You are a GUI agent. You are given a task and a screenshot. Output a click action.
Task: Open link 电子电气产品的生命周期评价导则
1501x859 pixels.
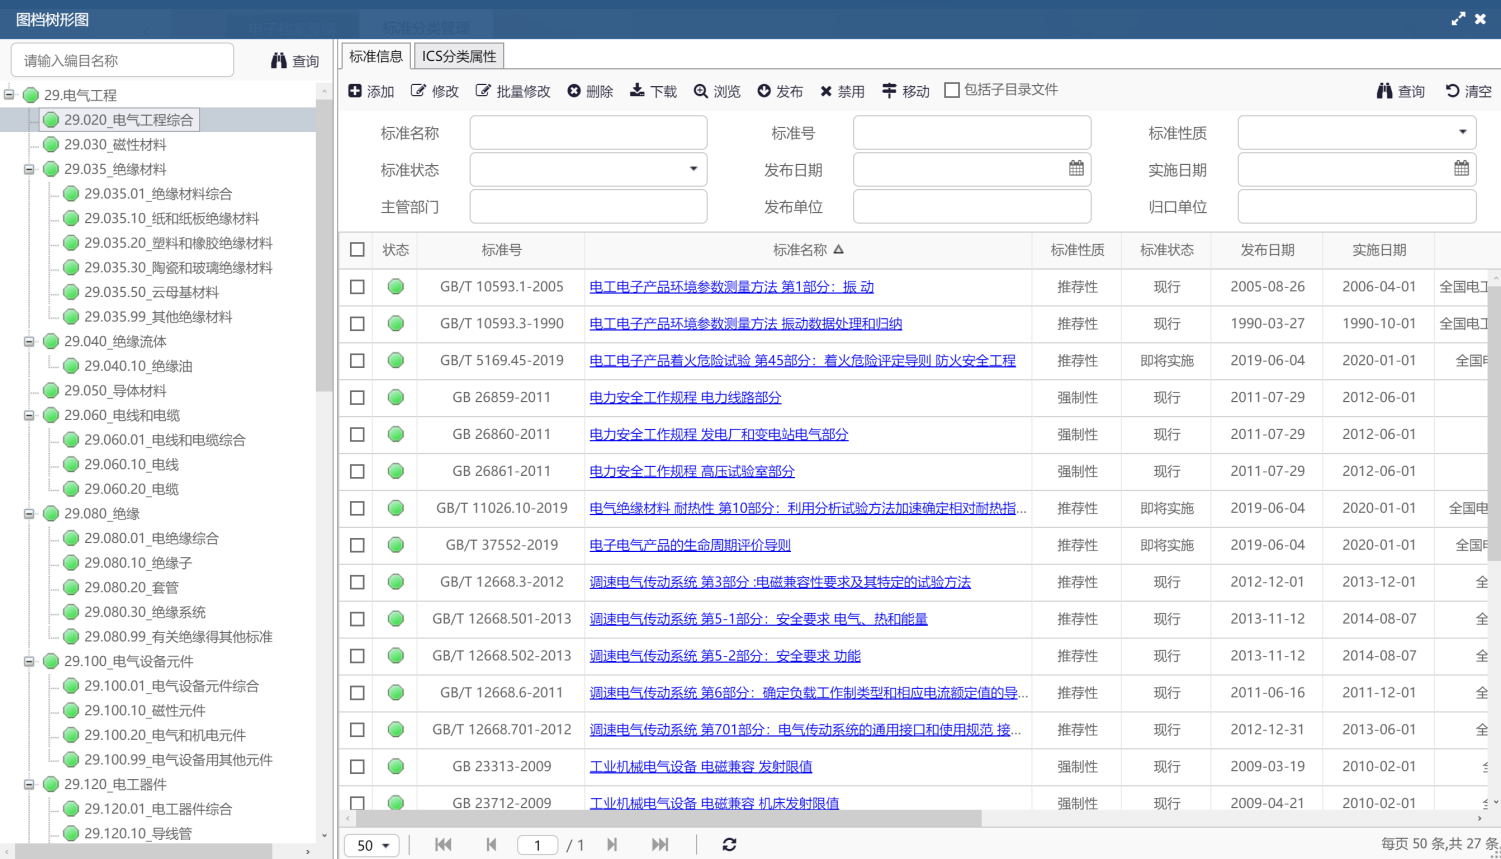tap(689, 545)
